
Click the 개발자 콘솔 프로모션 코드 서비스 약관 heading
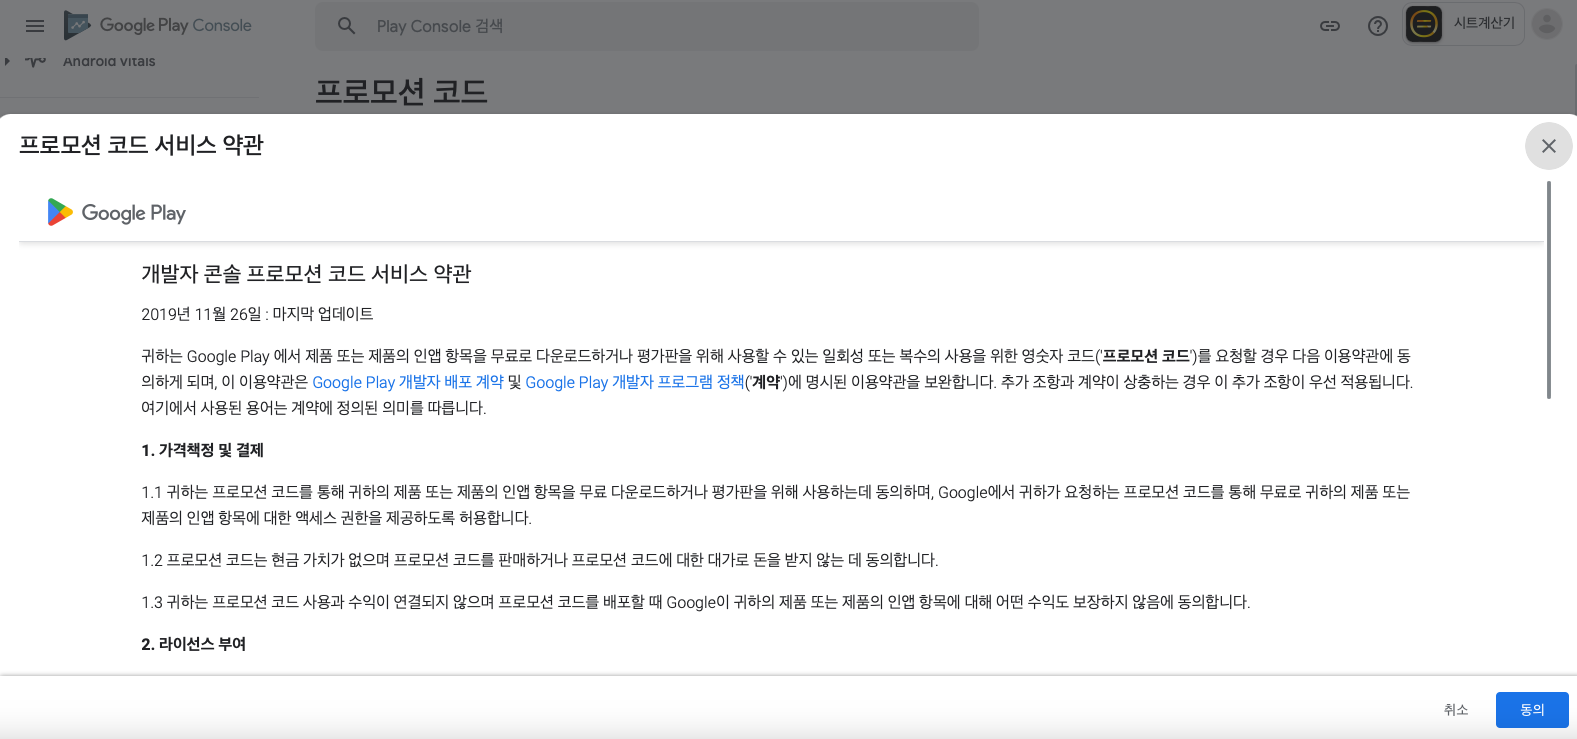[x=306, y=274]
